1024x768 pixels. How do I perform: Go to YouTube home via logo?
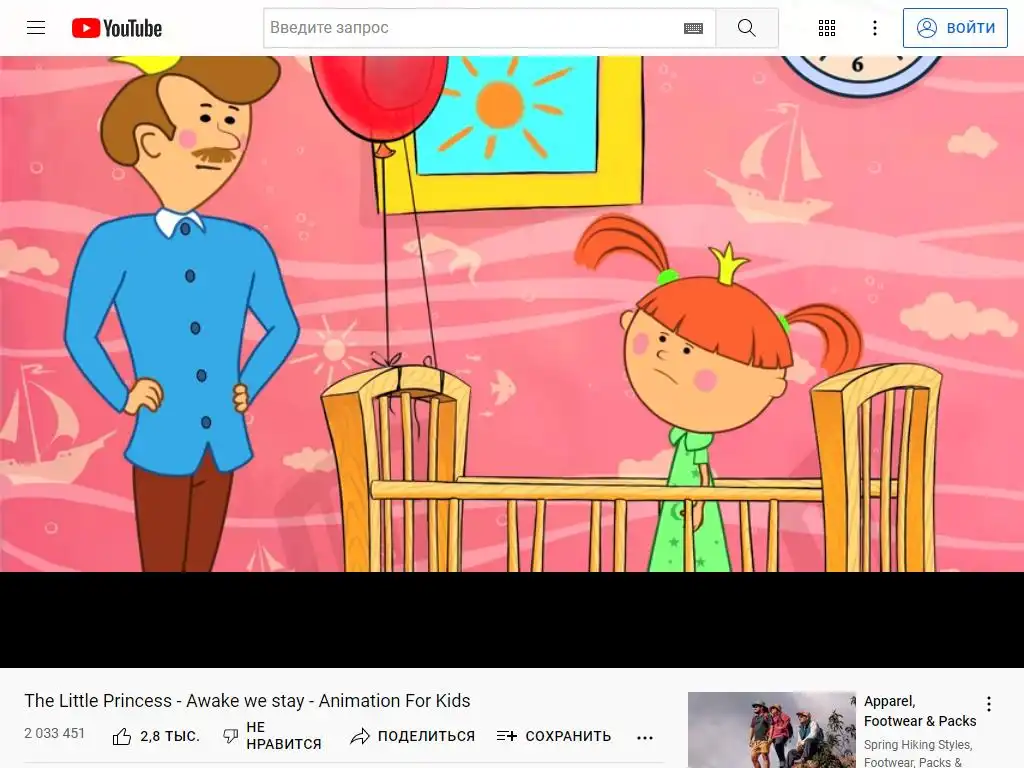click(117, 28)
